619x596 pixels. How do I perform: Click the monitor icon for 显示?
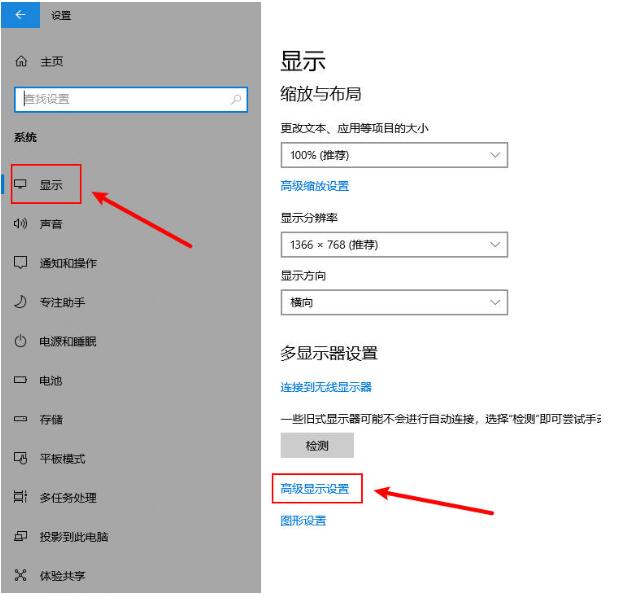point(20,184)
